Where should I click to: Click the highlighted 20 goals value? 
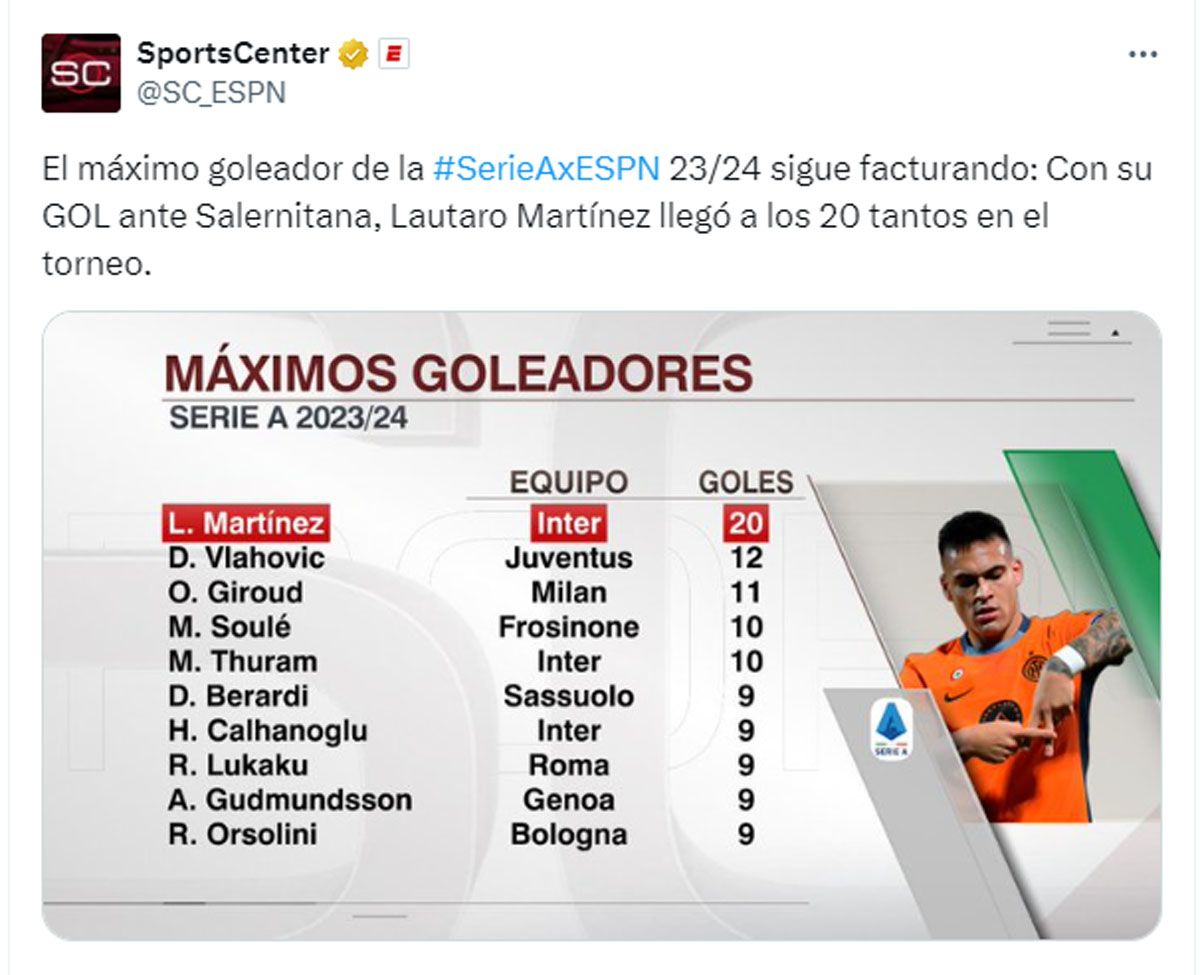[x=745, y=523]
